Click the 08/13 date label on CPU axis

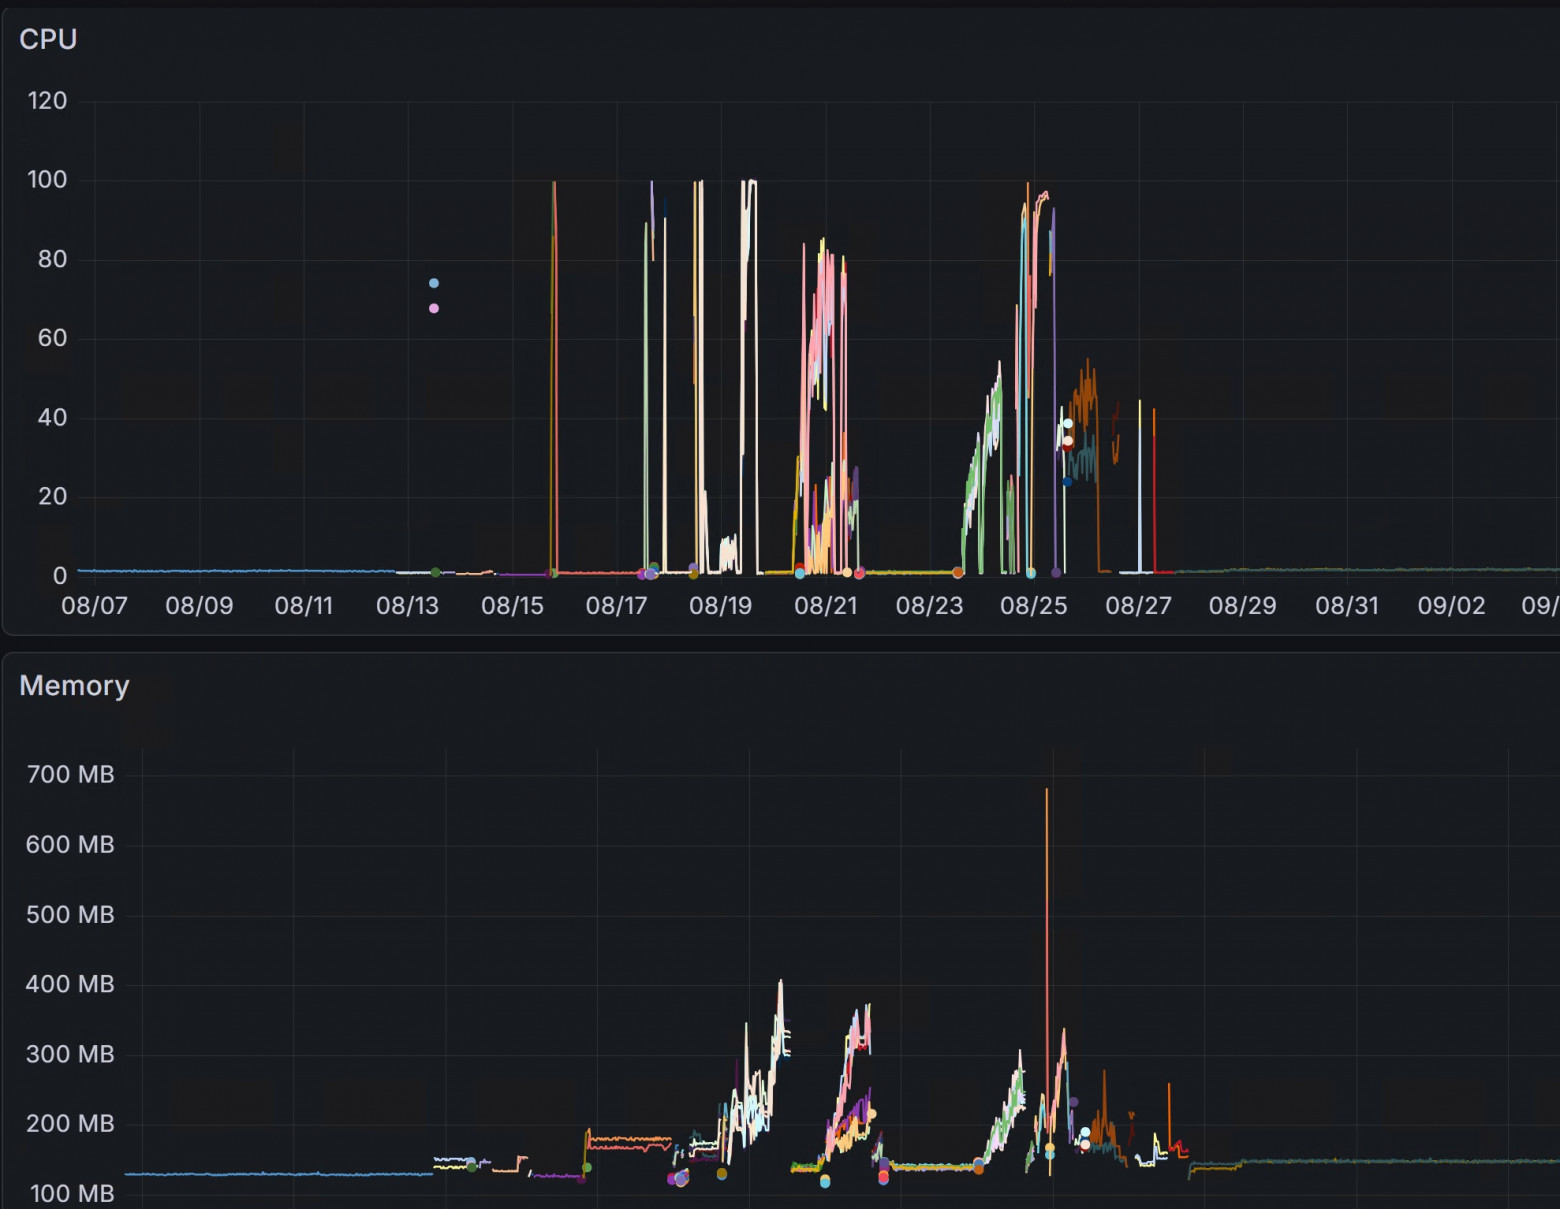pos(407,605)
